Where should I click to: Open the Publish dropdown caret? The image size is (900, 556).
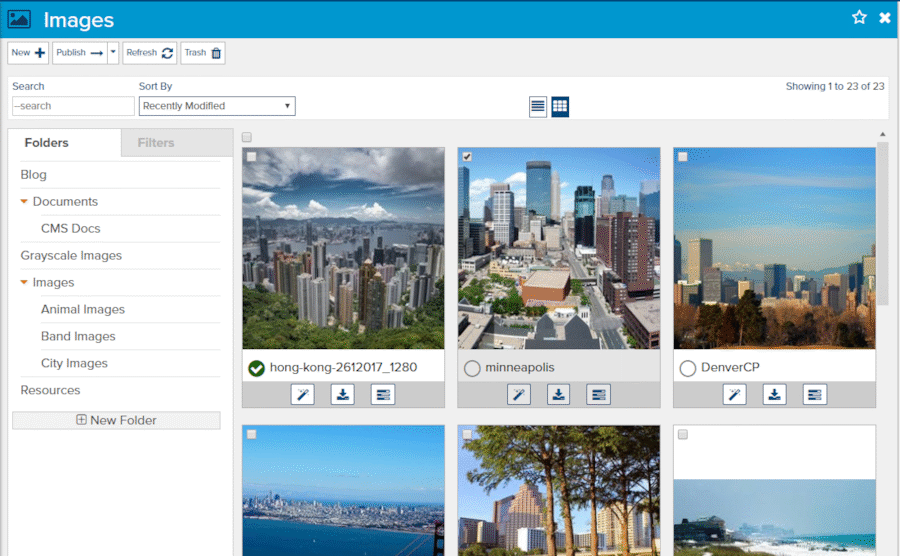[x=113, y=53]
